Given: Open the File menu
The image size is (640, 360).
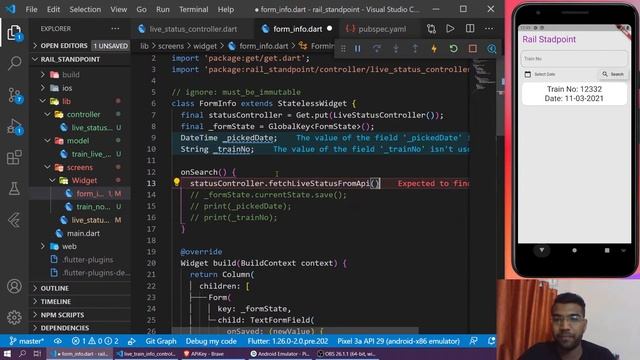Looking at the screenshot, I should click(31, 9).
